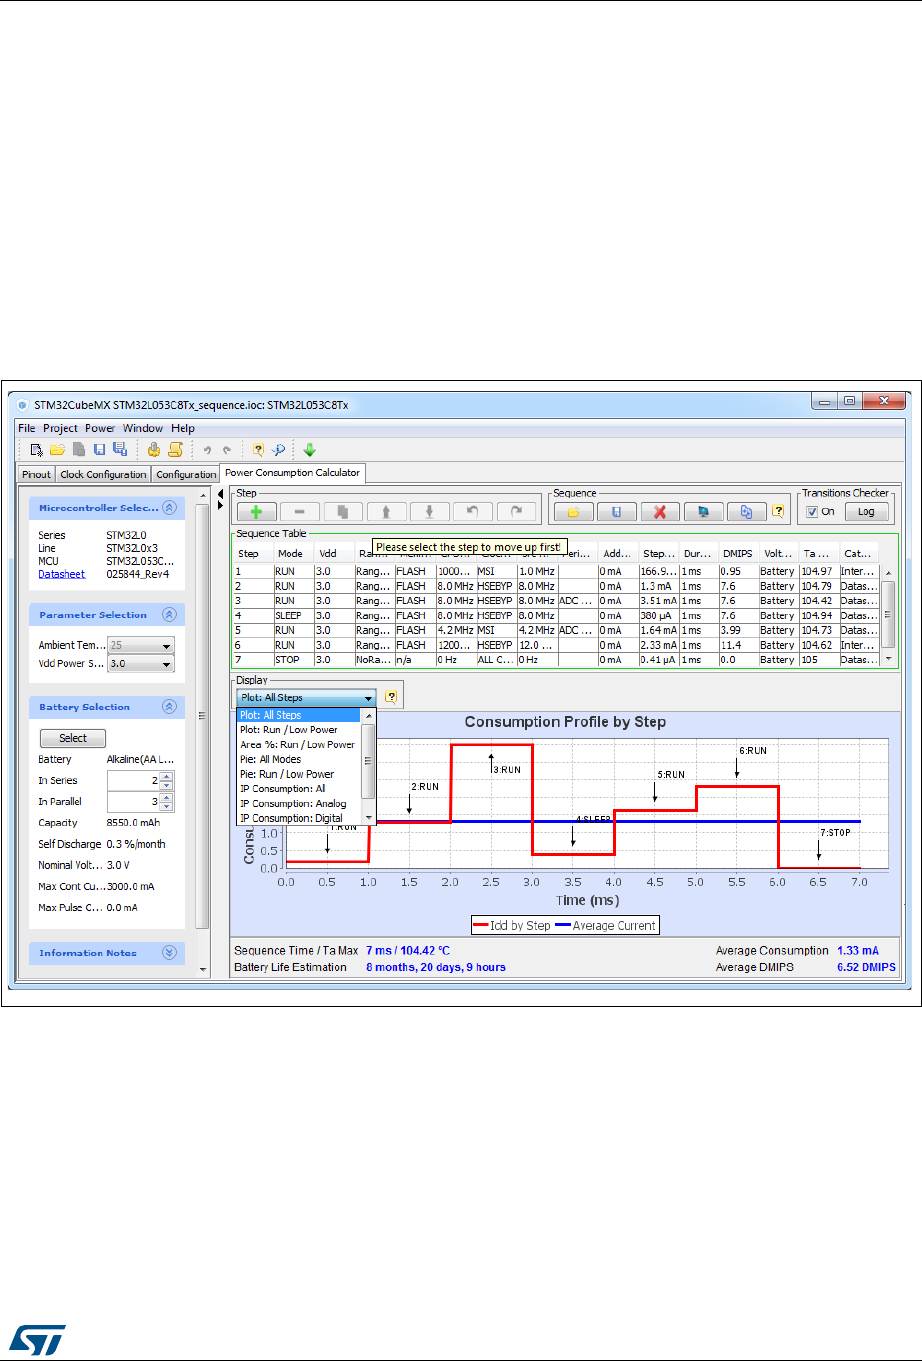Click the right-pointing split pane triangle
922x1361 pixels.
221,505
